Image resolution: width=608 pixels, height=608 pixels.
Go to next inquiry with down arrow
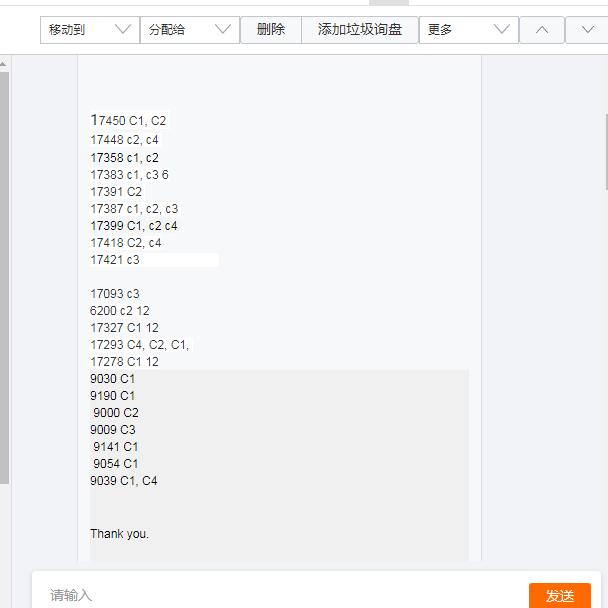(x=587, y=30)
